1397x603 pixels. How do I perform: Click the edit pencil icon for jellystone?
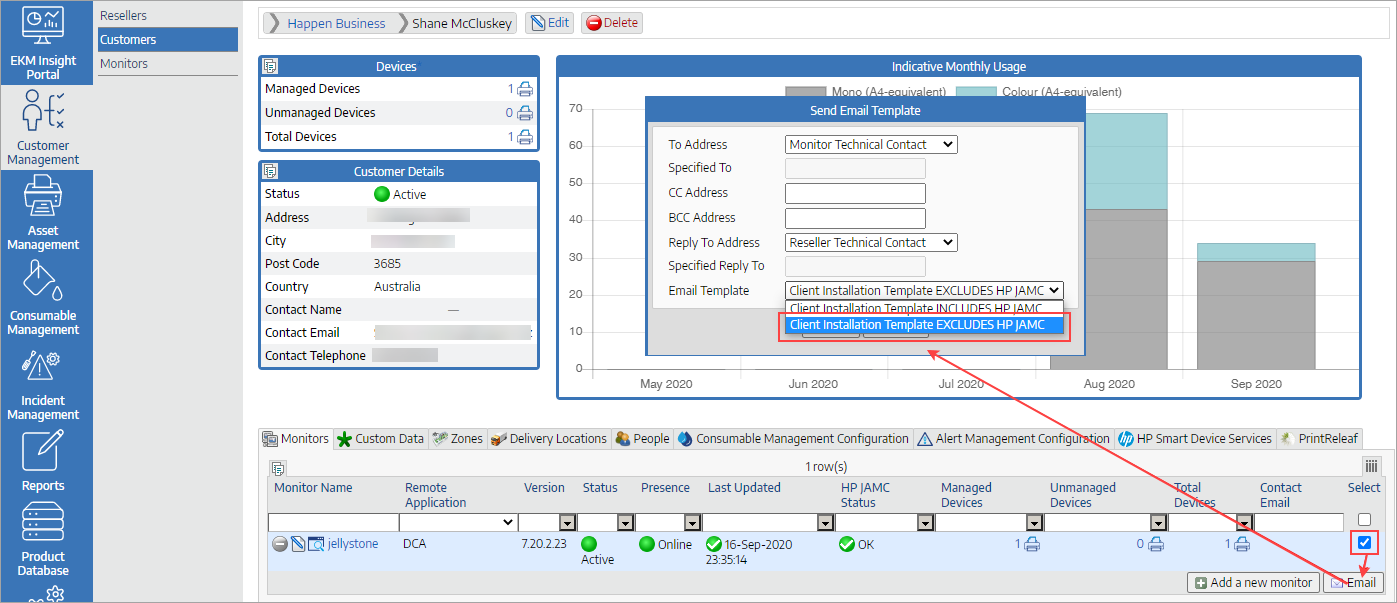coord(298,544)
